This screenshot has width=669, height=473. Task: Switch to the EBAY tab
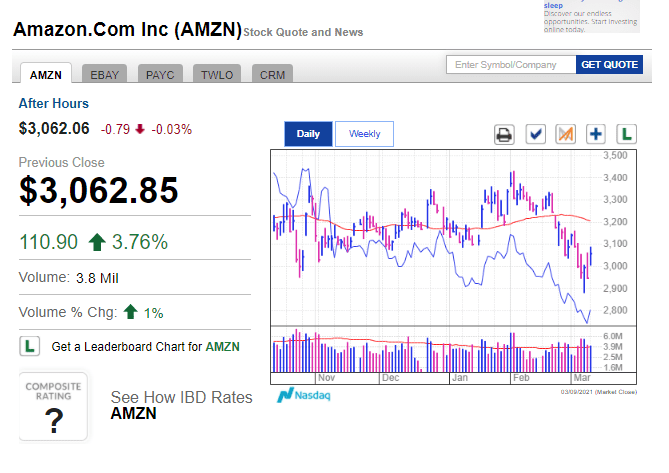[x=104, y=75]
